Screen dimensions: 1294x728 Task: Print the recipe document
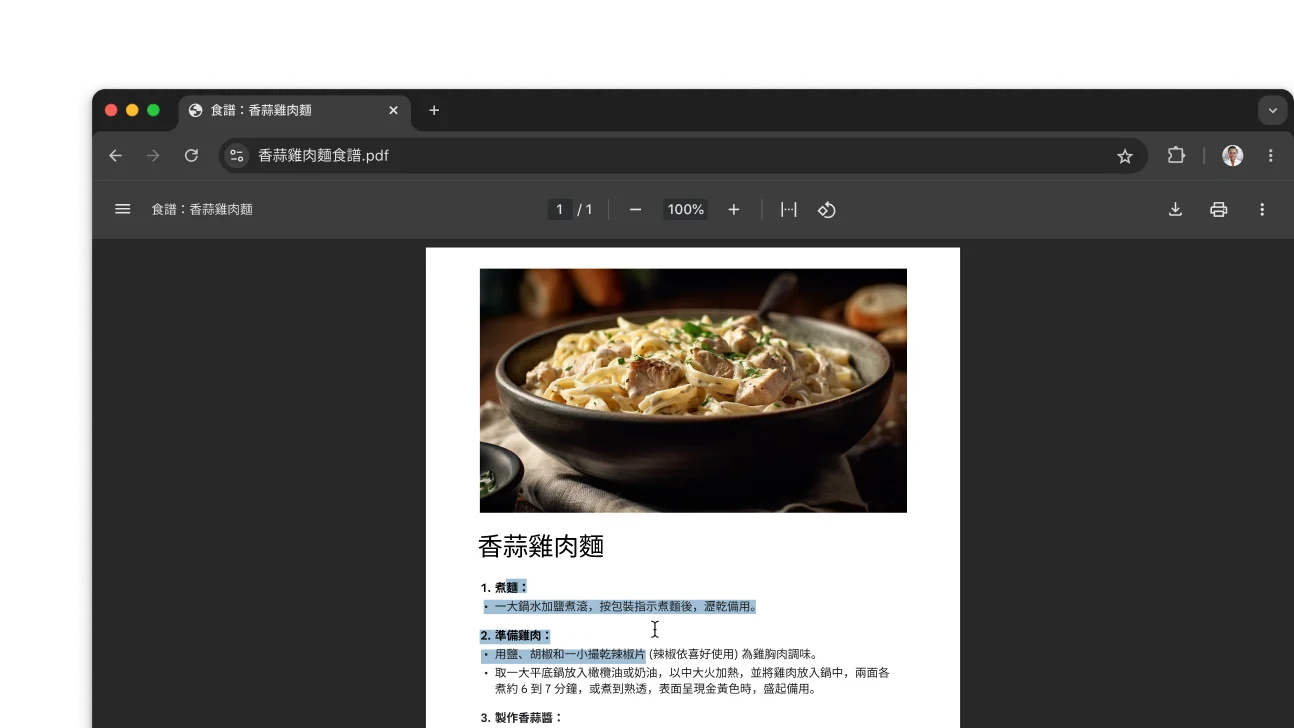(1218, 209)
